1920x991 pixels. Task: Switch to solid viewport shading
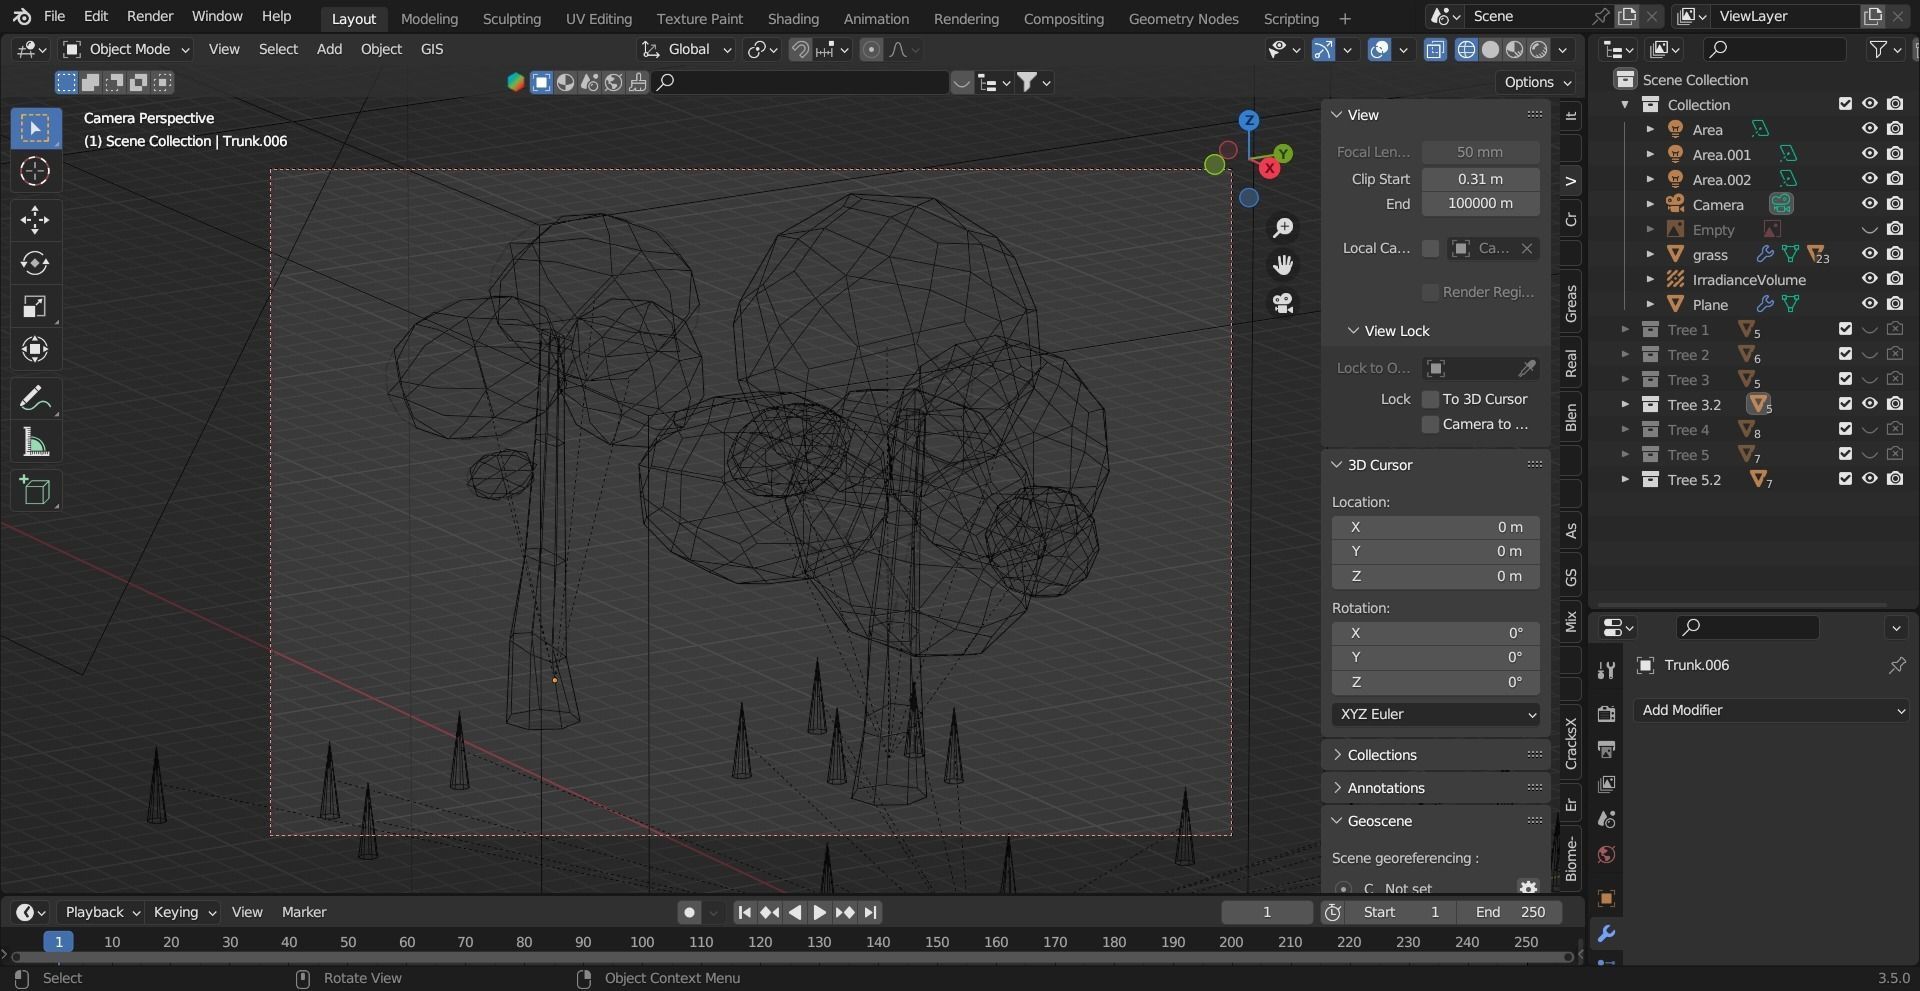pos(1490,49)
